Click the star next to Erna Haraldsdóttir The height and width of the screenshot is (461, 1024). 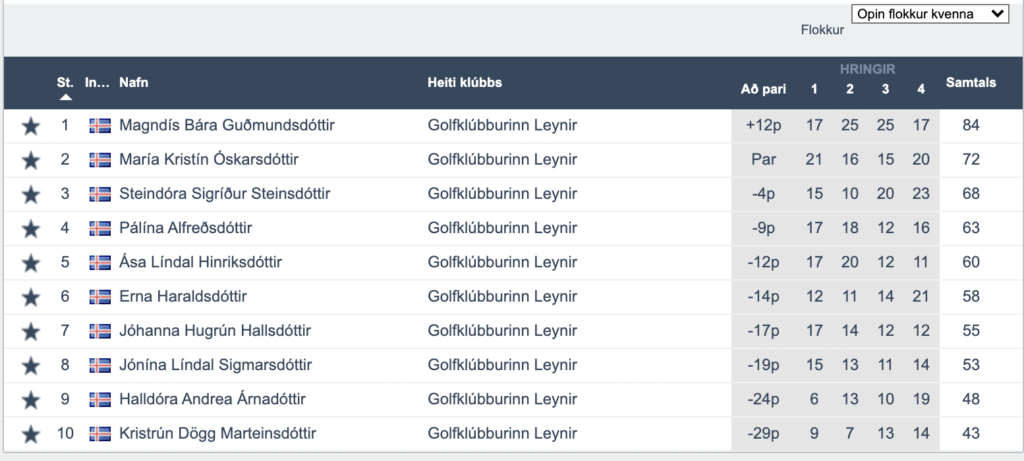(x=31, y=297)
